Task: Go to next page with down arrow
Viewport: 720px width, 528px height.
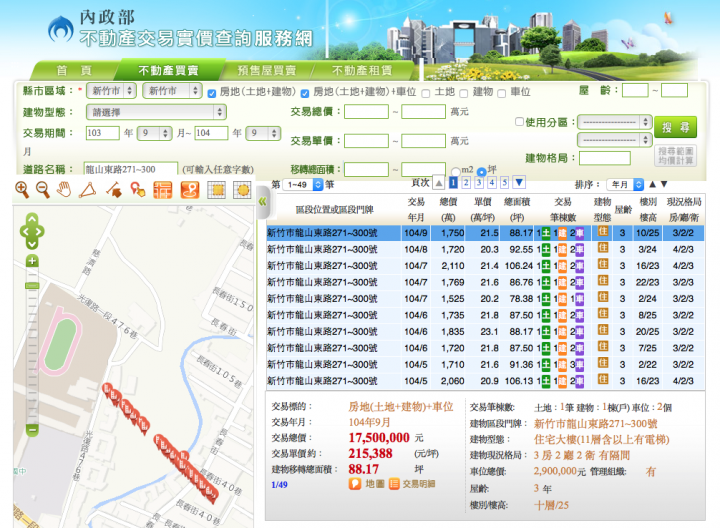Action: click(x=519, y=183)
